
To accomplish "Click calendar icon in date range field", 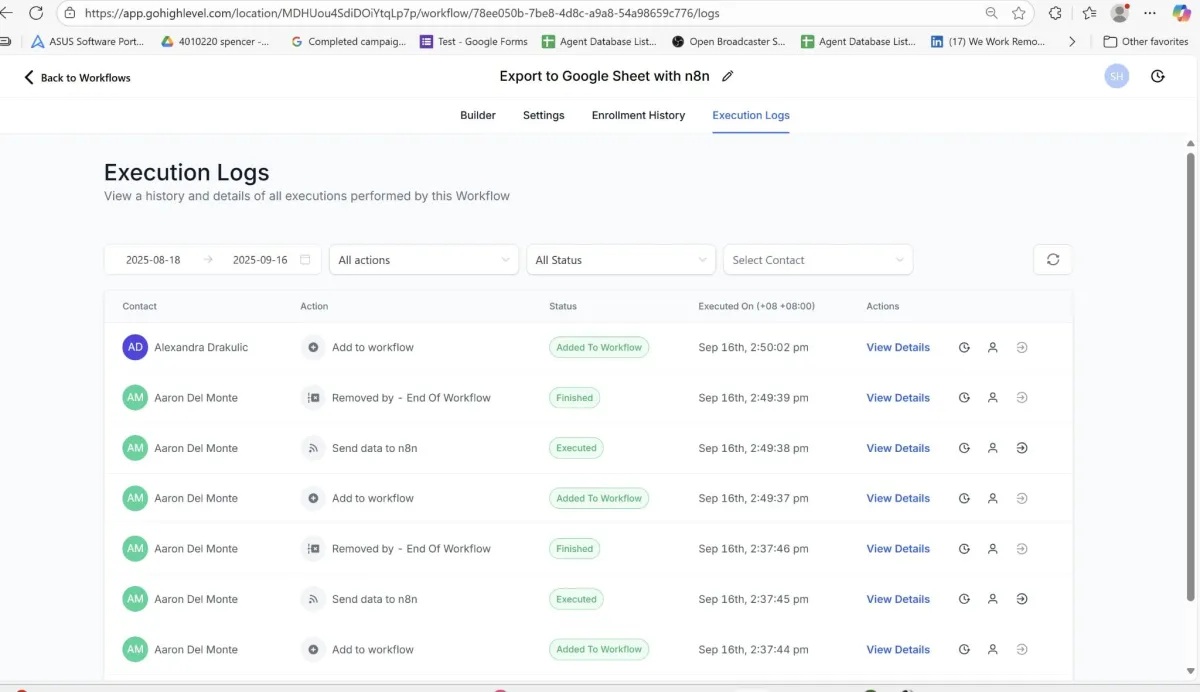I will [x=305, y=260].
